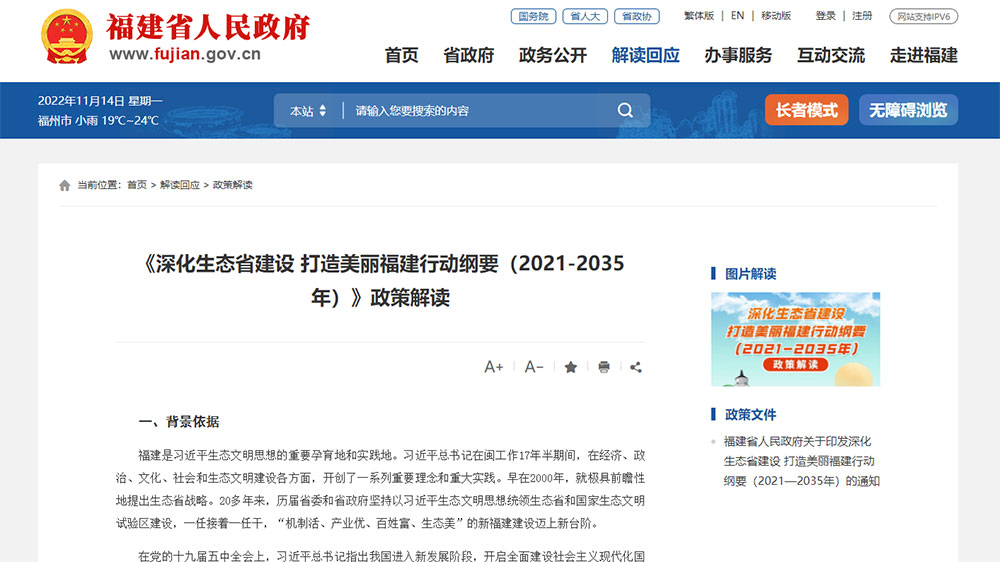The height and width of the screenshot is (562, 1000).
Task: Open the 图片解读 banner thumbnail
Action: (x=795, y=339)
